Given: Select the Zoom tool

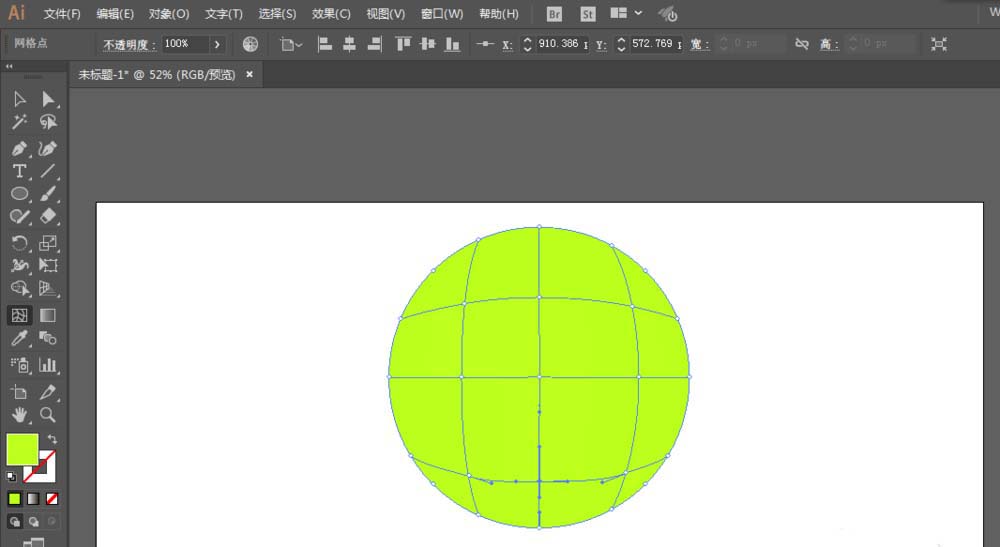Looking at the screenshot, I should click(x=48, y=415).
